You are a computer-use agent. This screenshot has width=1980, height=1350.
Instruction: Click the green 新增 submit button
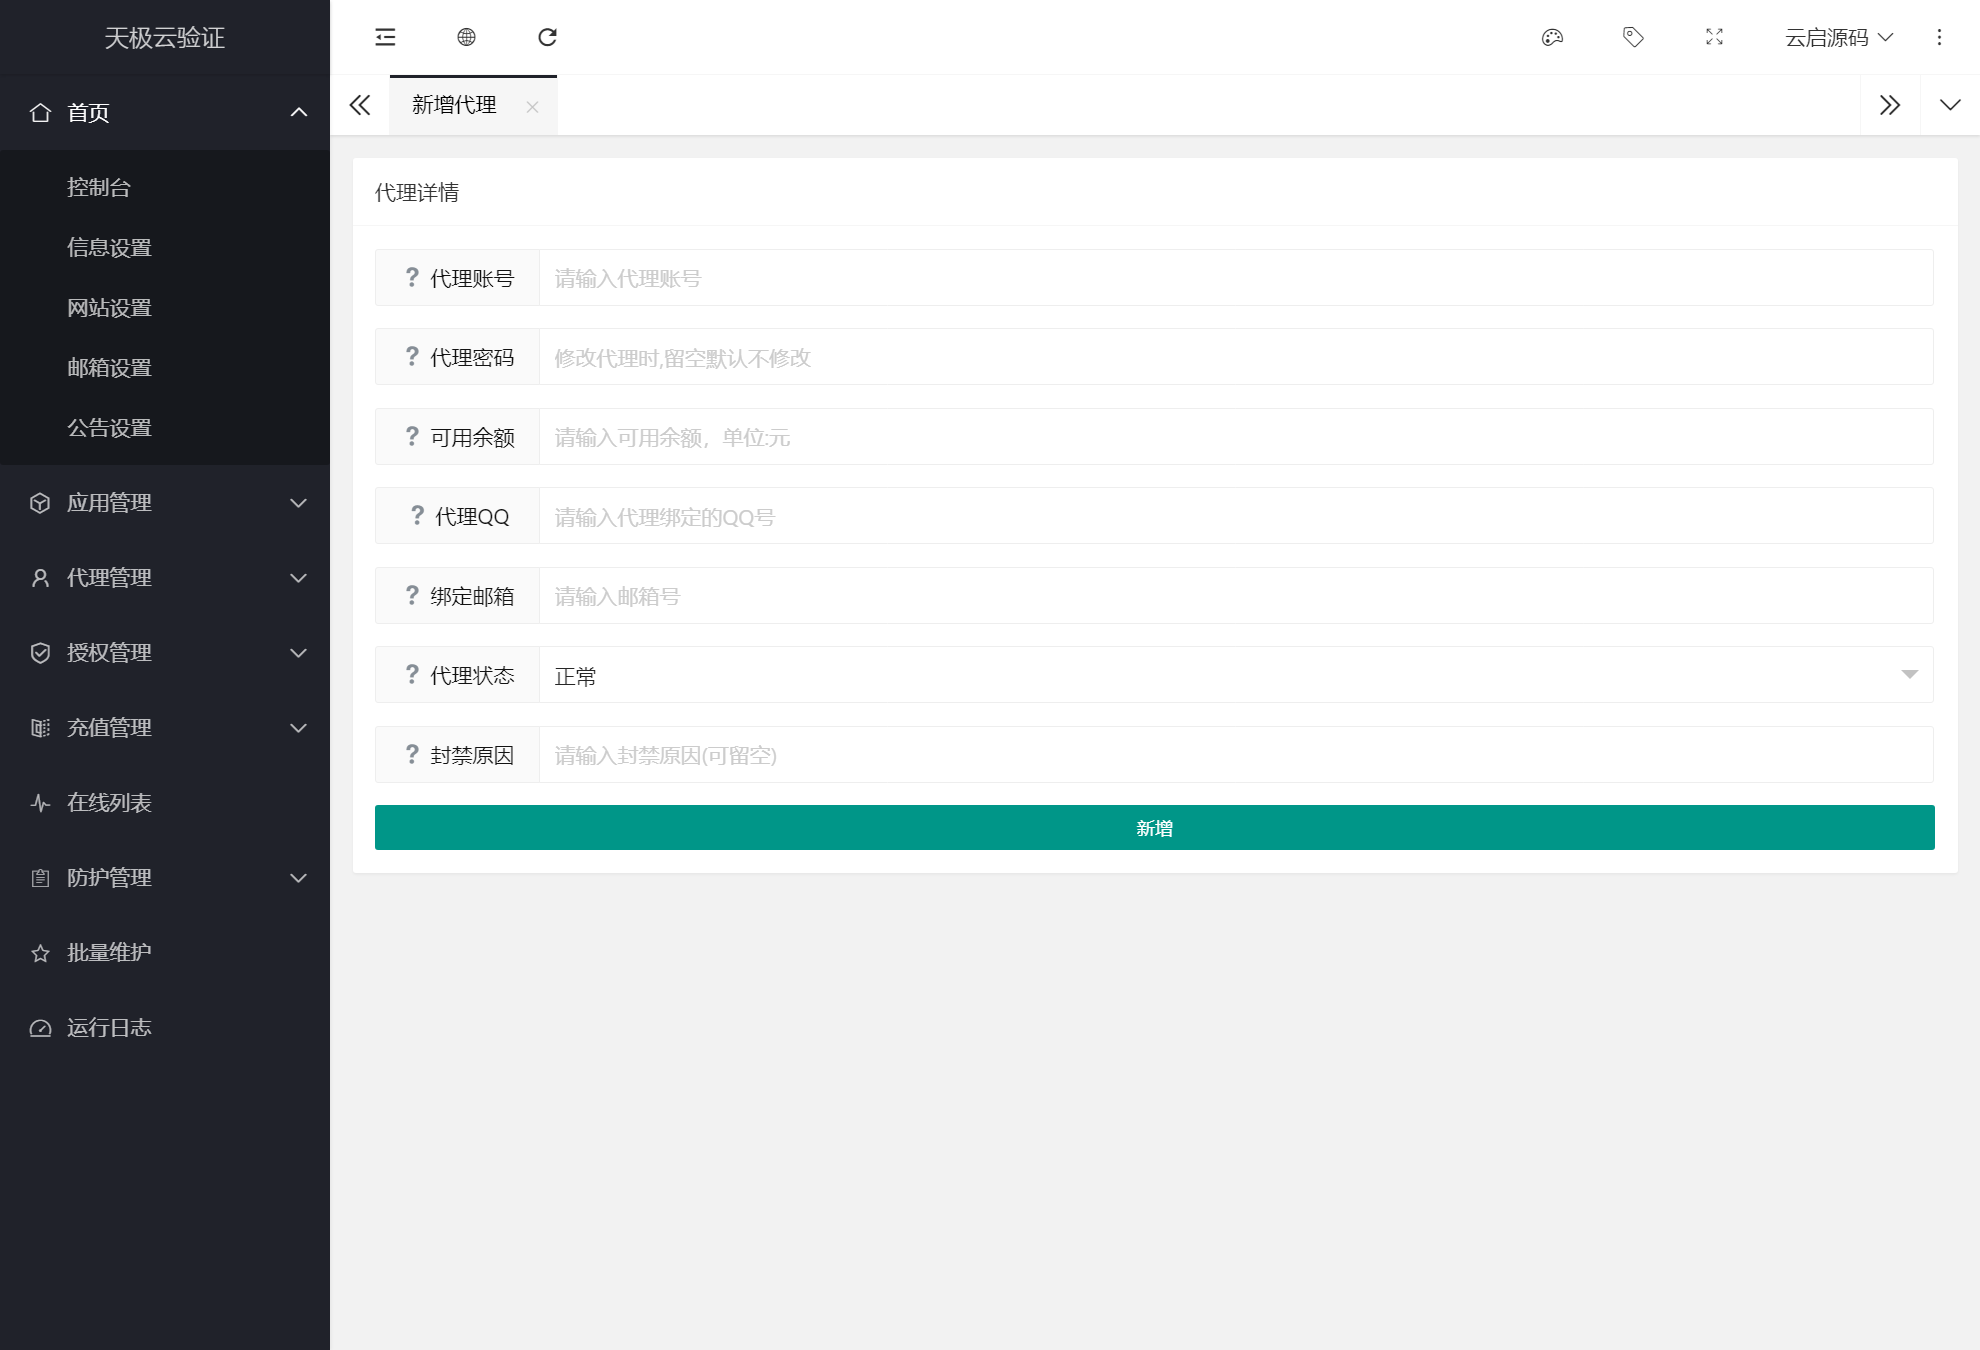pos(1153,827)
